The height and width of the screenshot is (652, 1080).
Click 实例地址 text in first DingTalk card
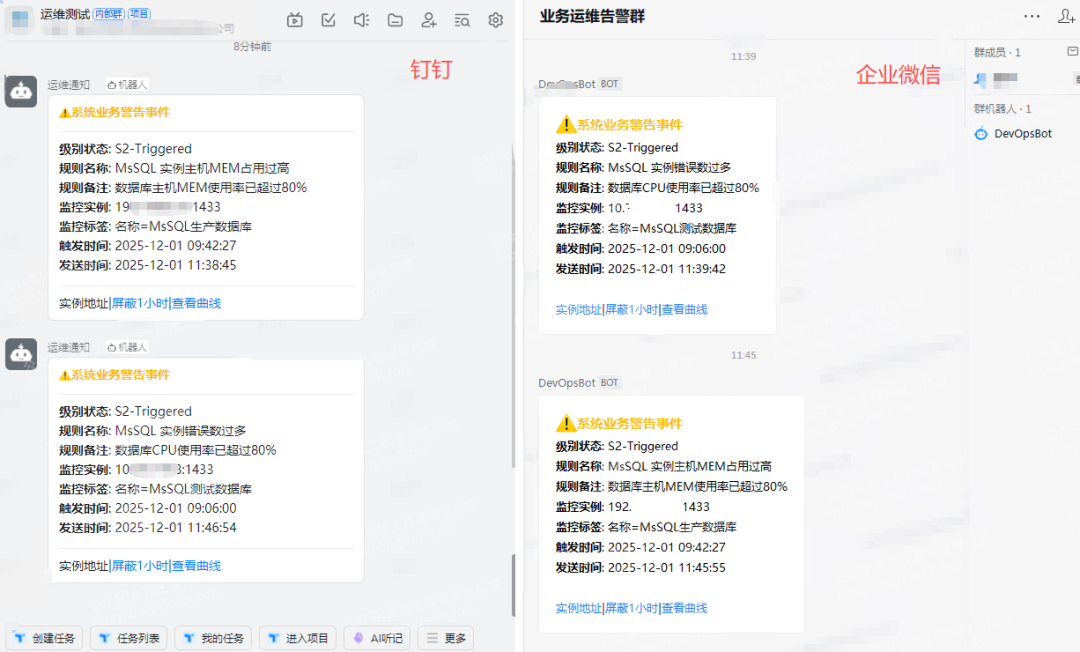tap(83, 303)
